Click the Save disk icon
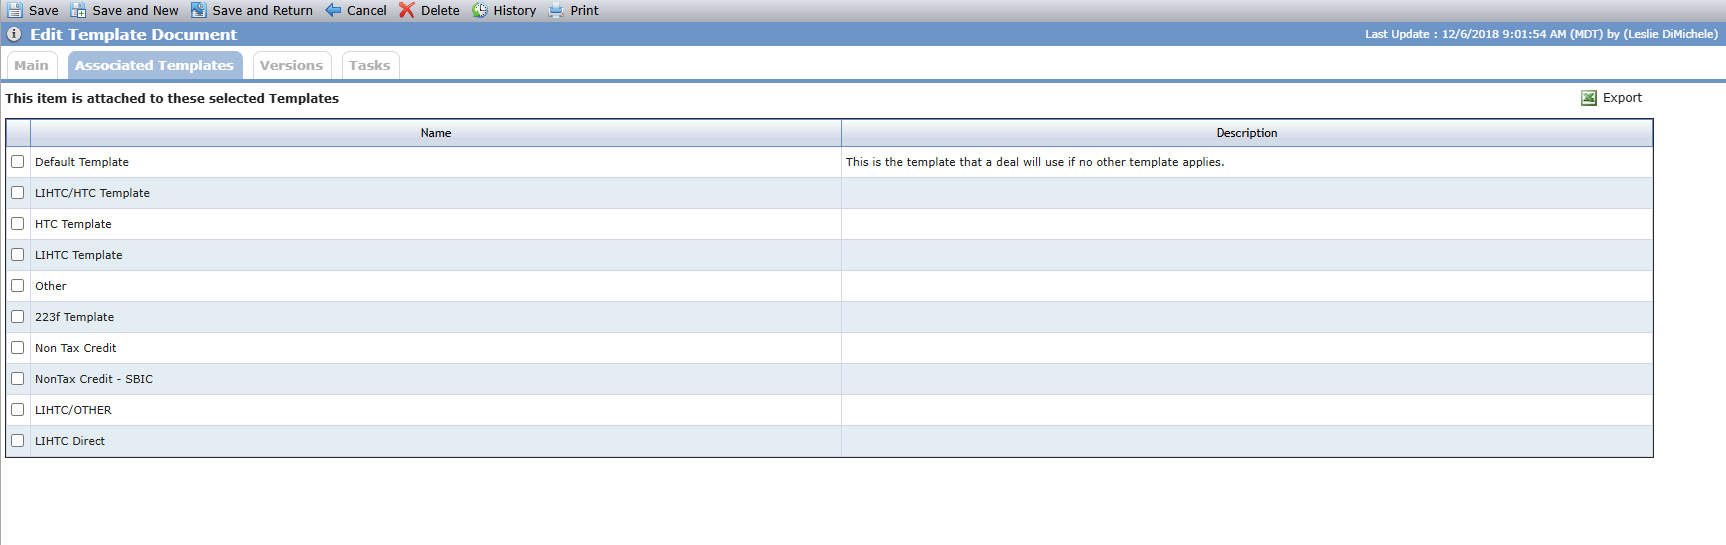The width and height of the screenshot is (1726, 545). pos(15,10)
